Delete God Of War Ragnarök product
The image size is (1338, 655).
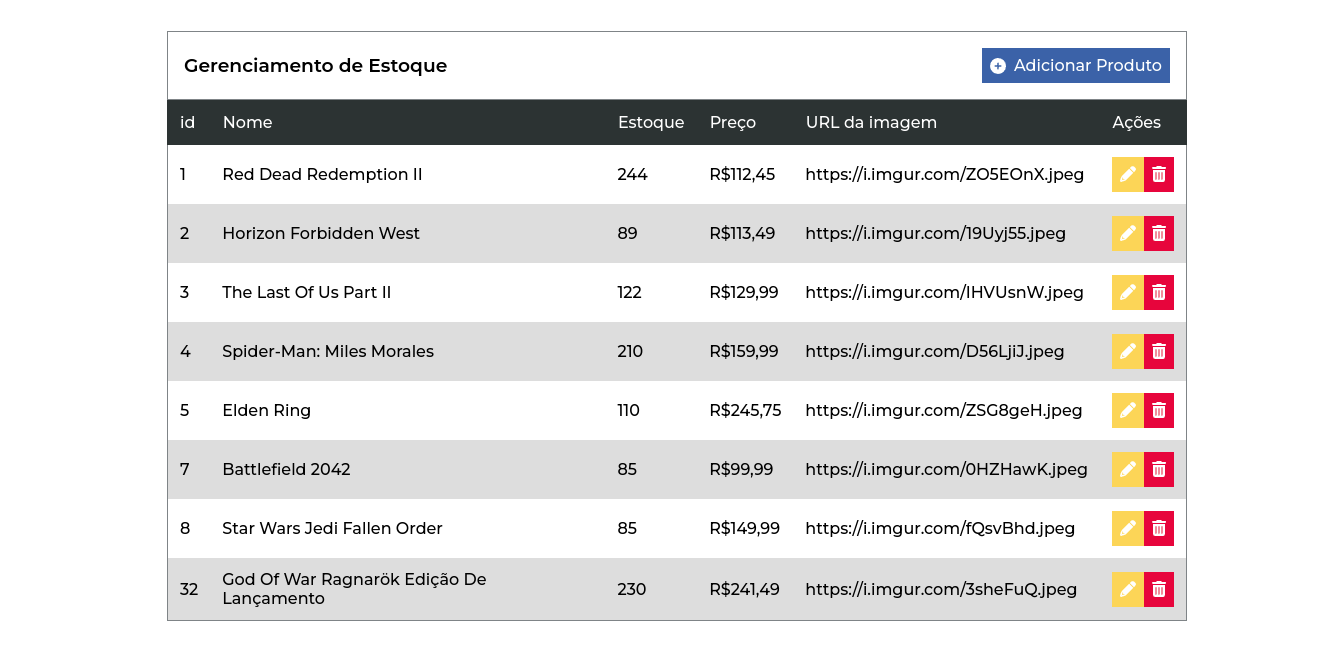tap(1159, 589)
